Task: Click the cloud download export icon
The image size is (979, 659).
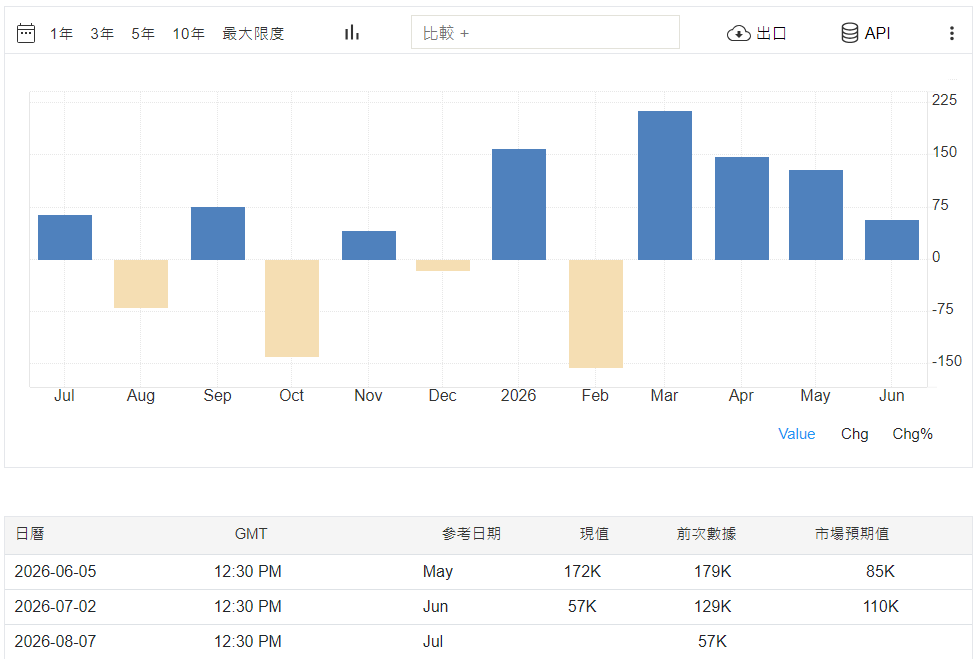Action: pyautogui.click(x=739, y=33)
